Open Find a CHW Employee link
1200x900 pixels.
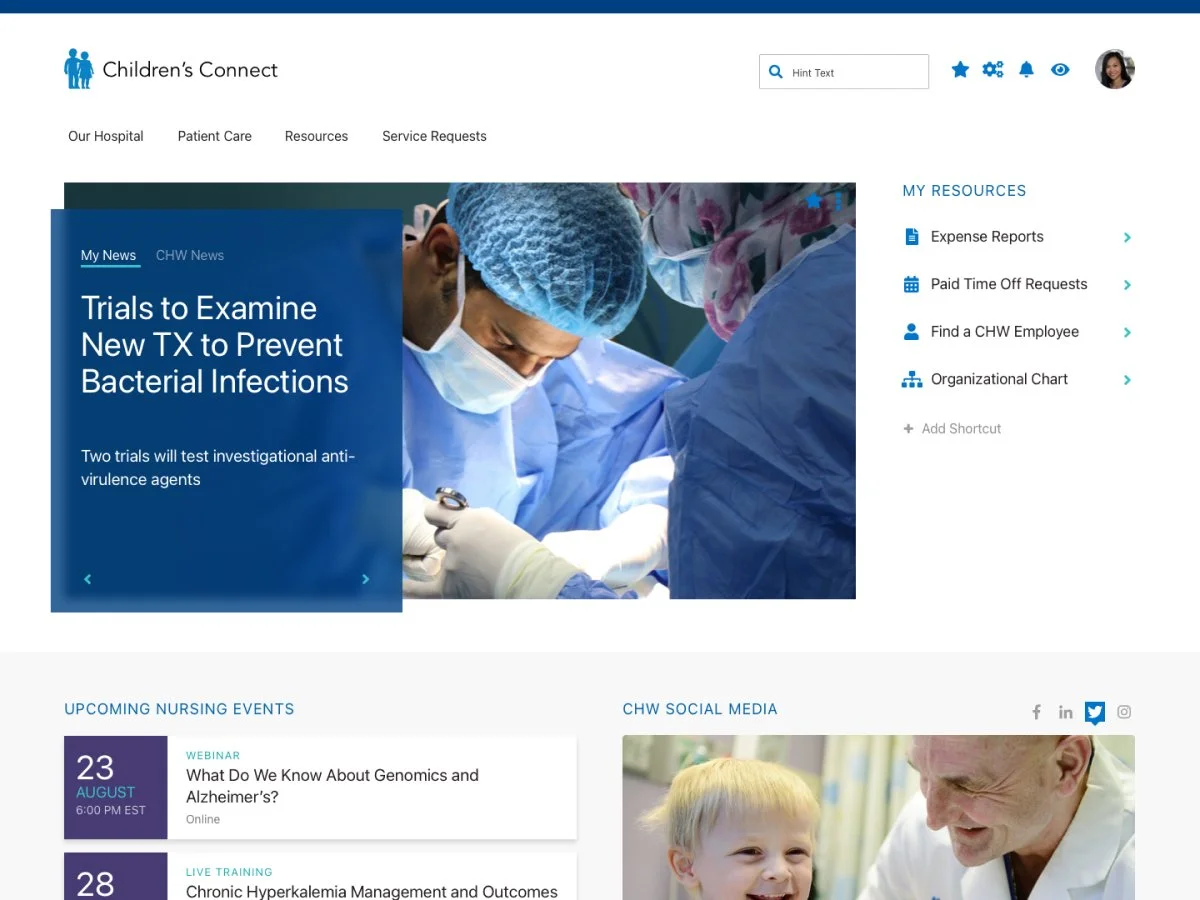[x=1005, y=332]
